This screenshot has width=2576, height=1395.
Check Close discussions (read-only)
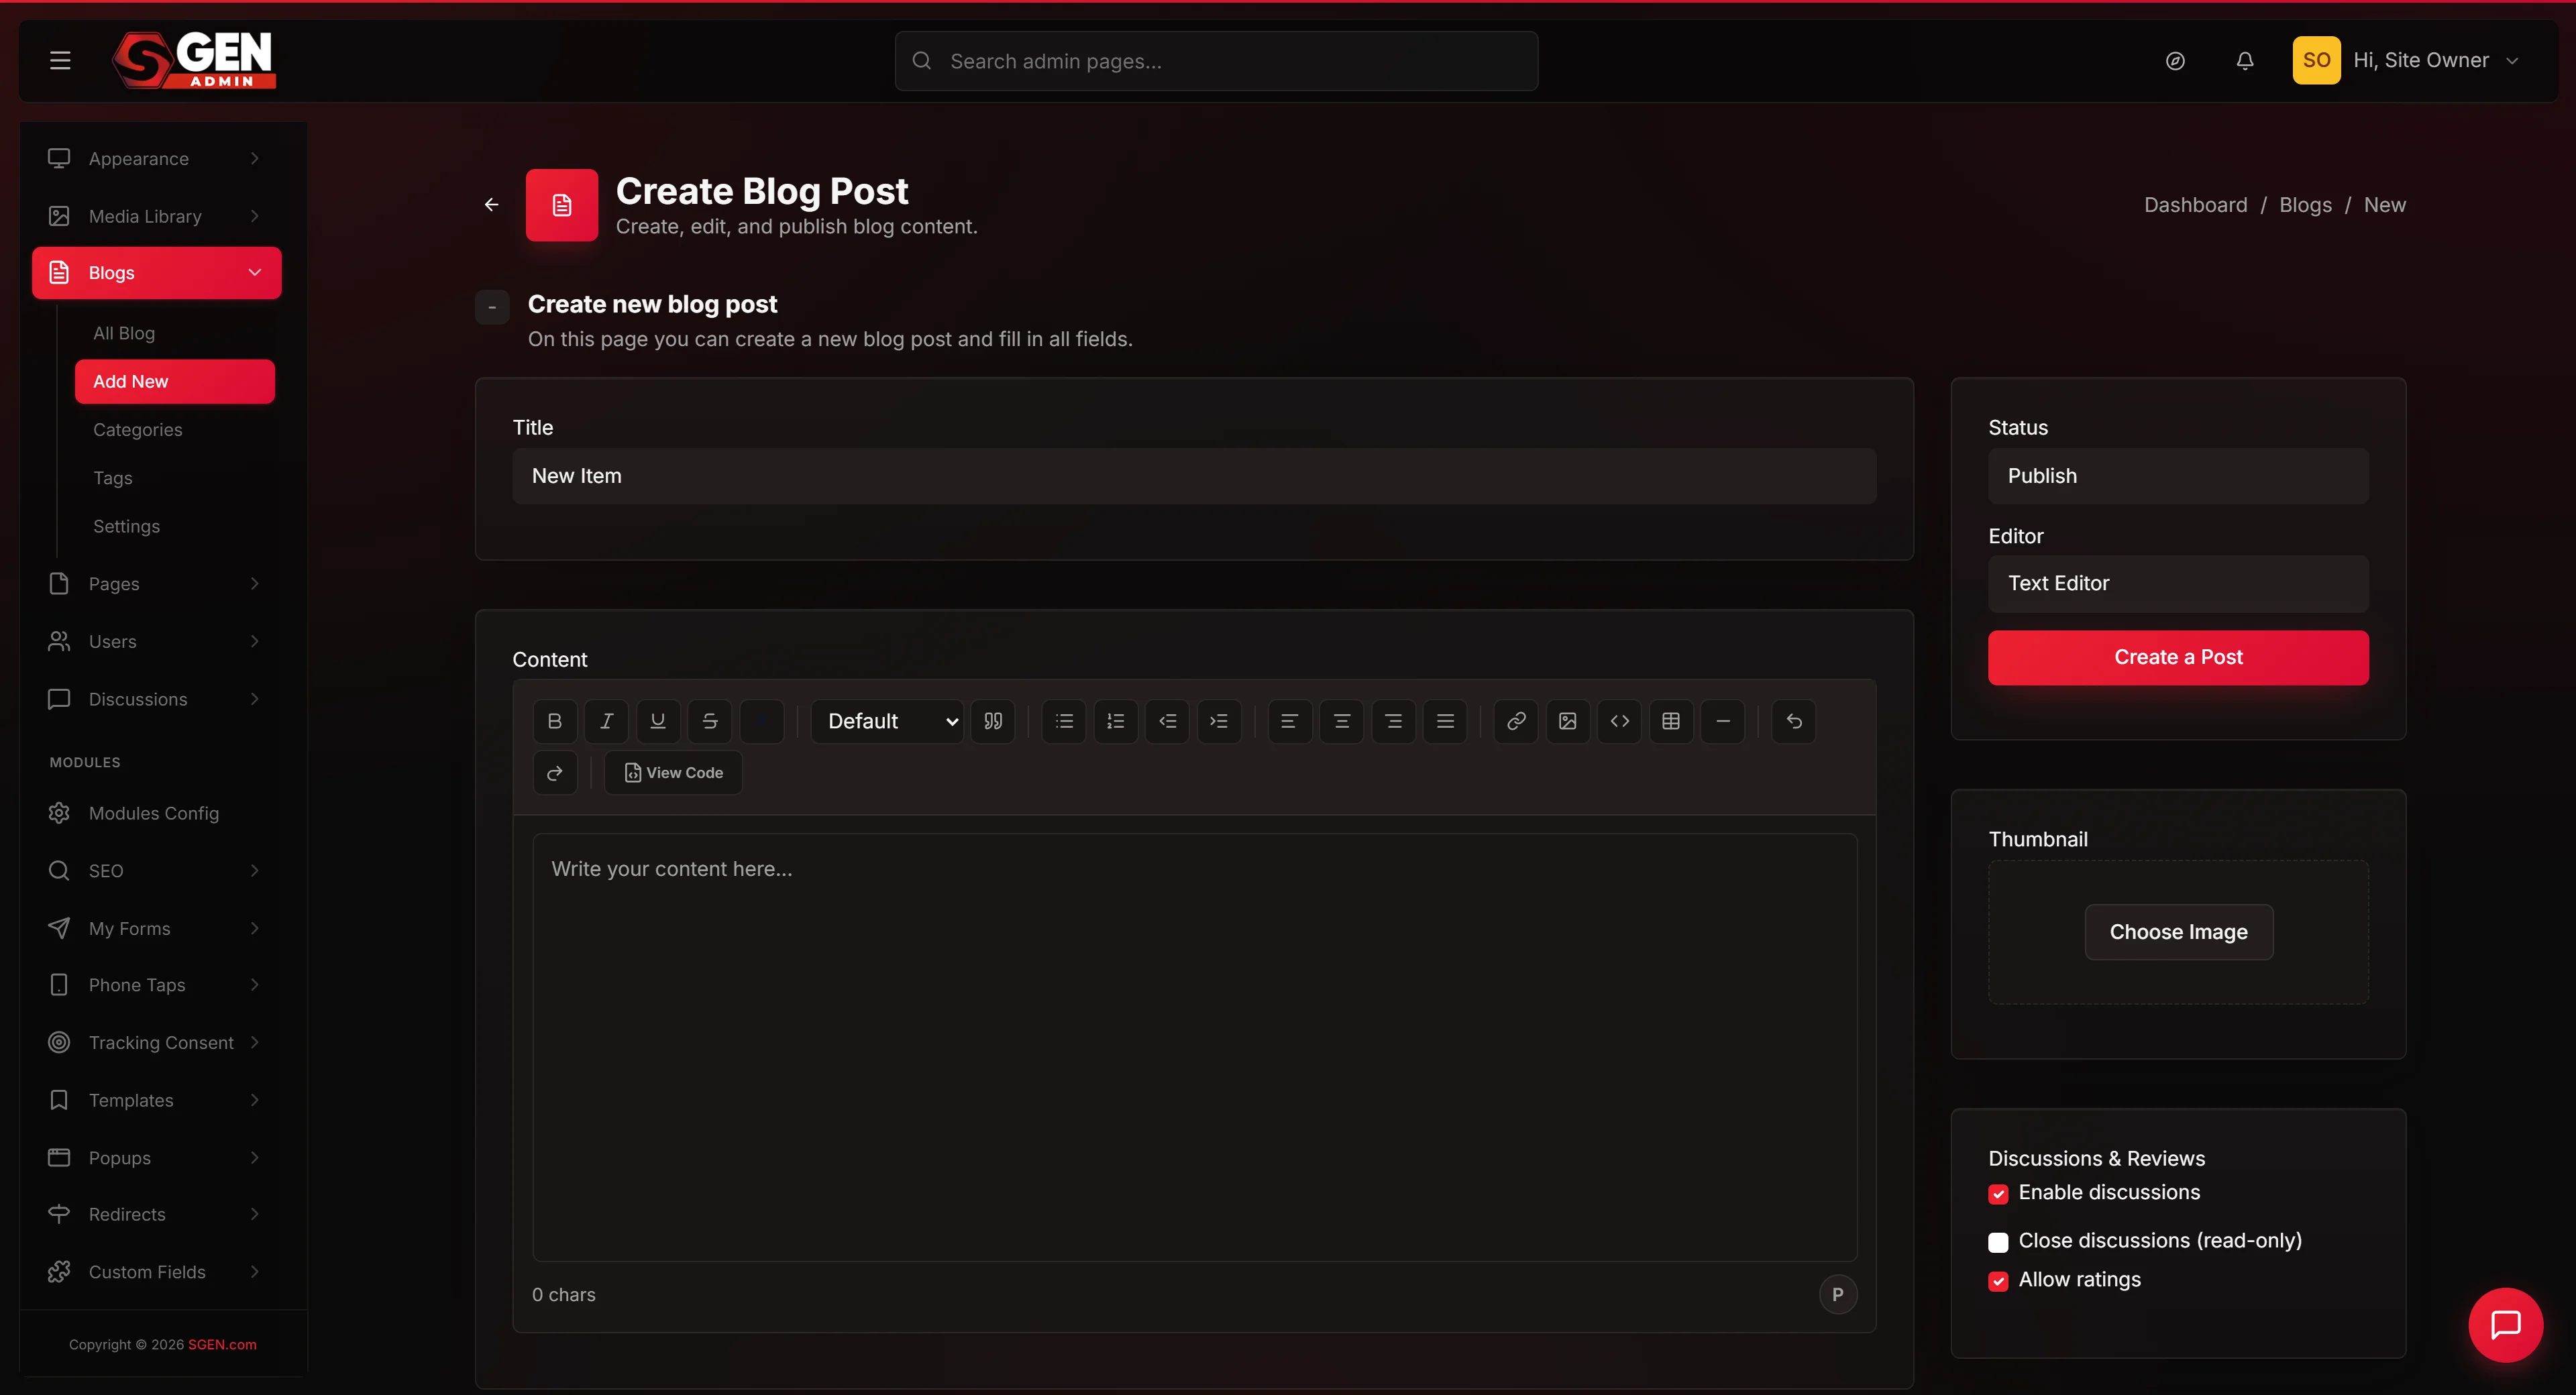1998,1242
